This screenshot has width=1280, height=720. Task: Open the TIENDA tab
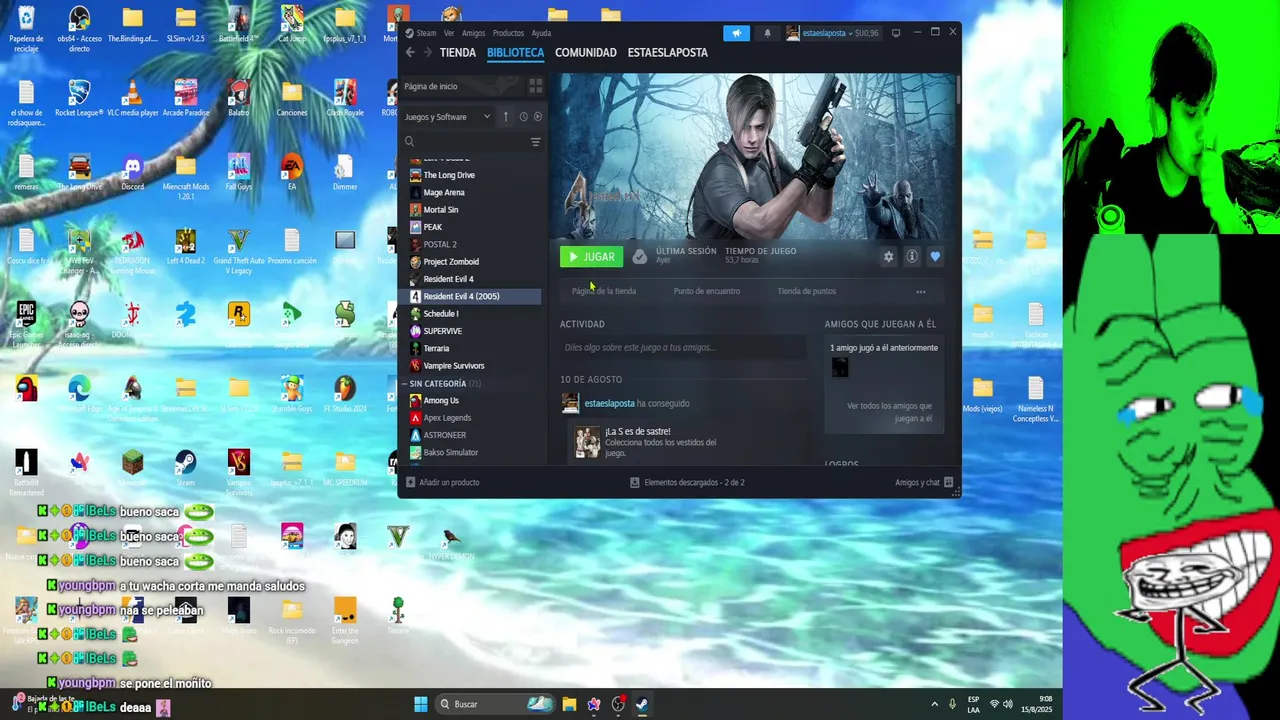coord(458,53)
